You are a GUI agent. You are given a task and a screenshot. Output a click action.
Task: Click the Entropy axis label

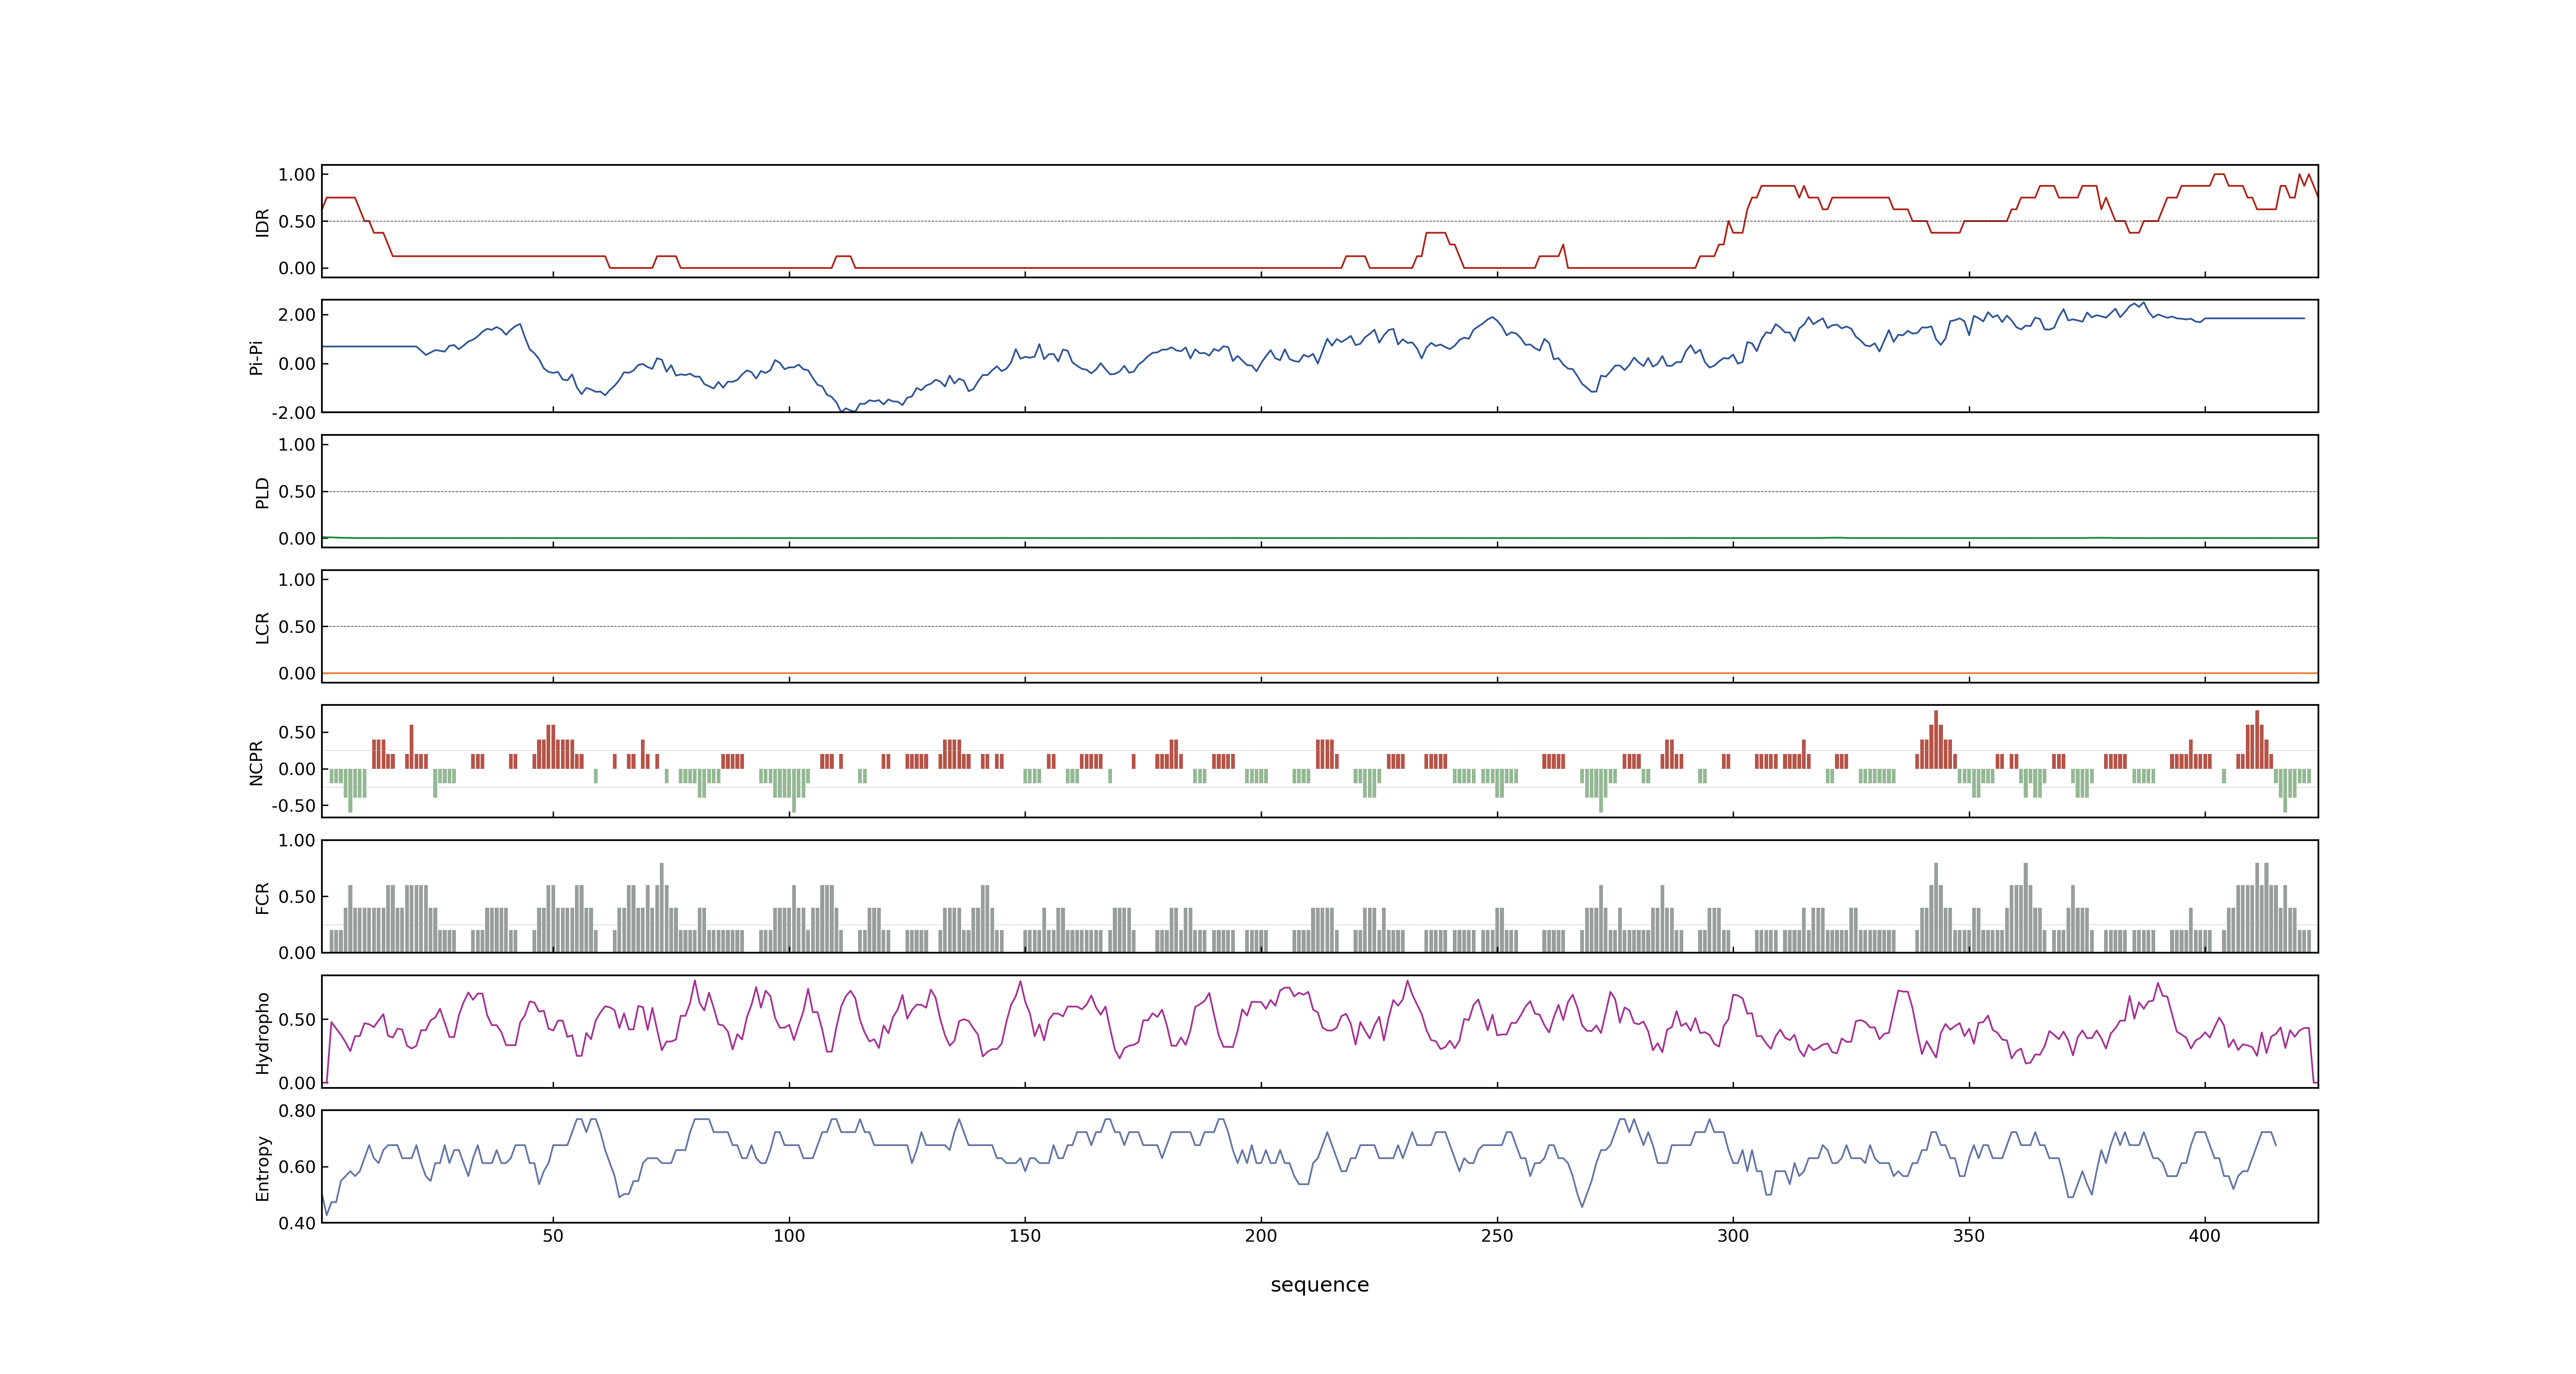tap(262, 1168)
